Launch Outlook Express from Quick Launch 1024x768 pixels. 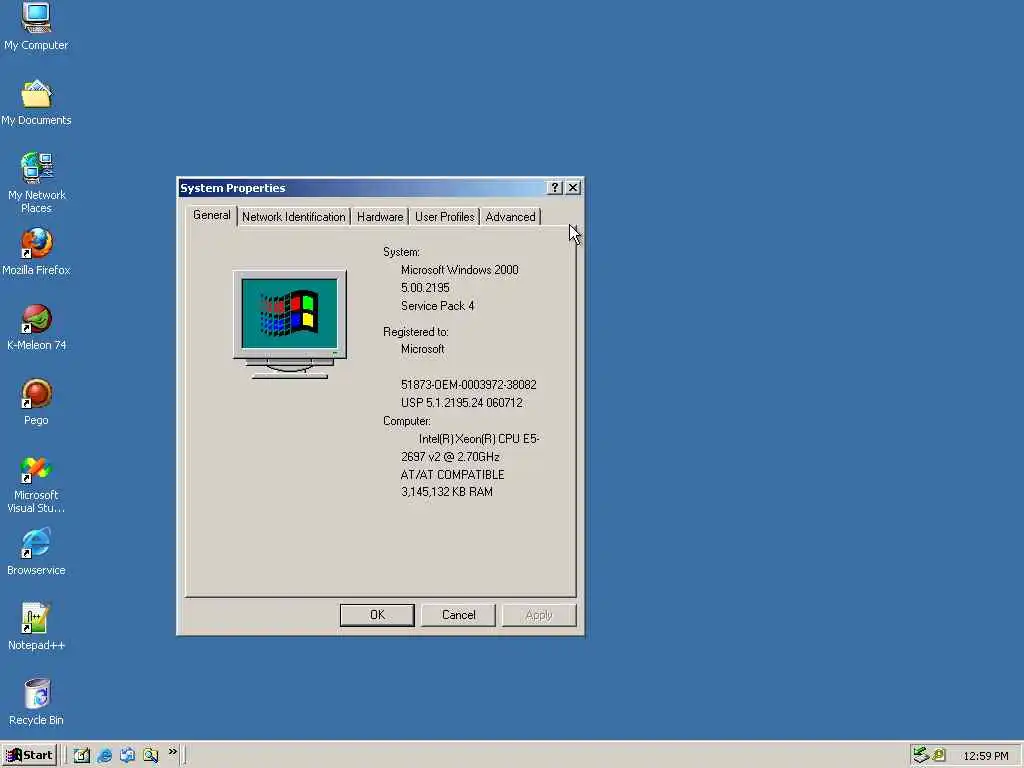click(127, 755)
